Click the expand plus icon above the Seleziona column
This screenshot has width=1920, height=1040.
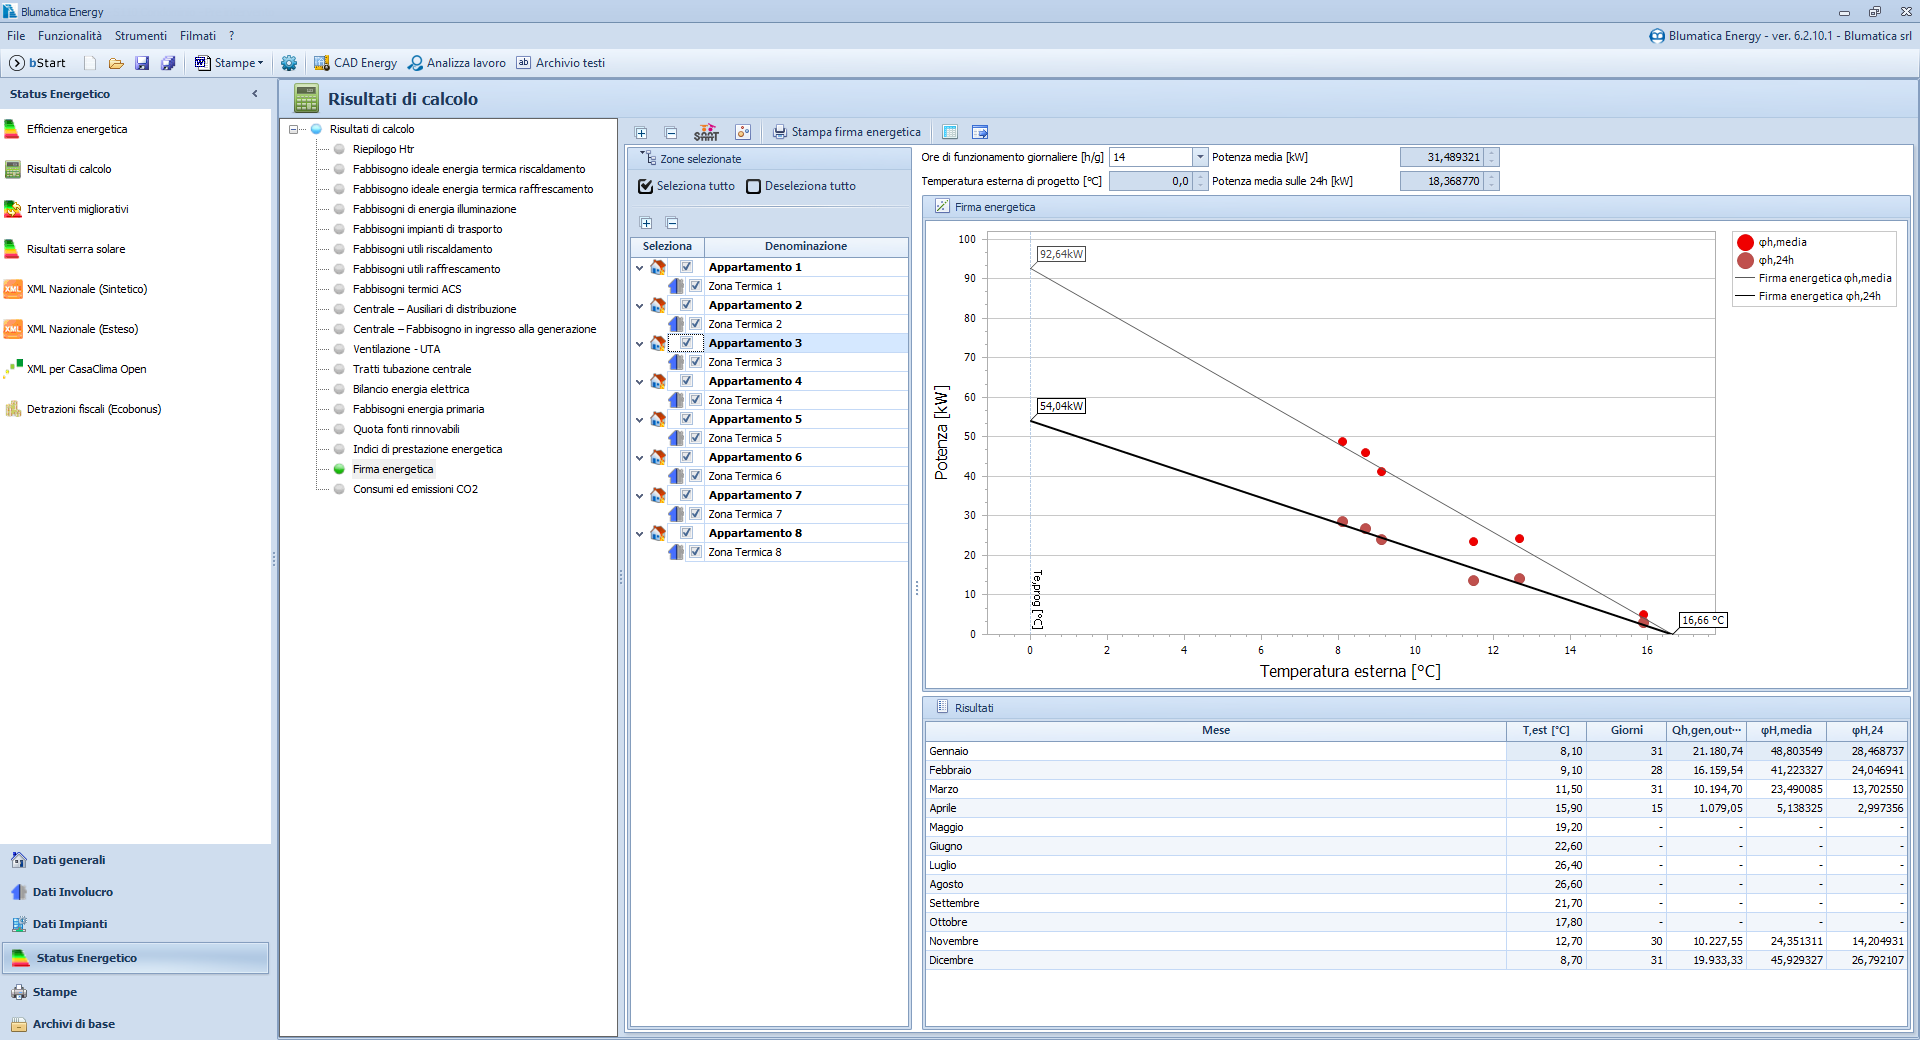point(646,223)
